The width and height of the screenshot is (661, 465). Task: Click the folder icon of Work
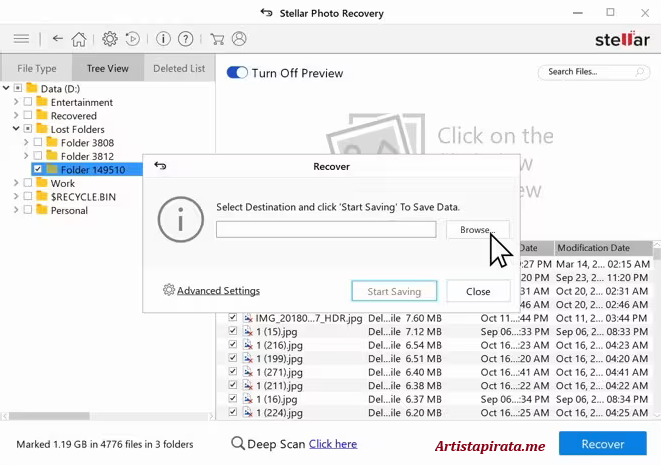point(42,183)
